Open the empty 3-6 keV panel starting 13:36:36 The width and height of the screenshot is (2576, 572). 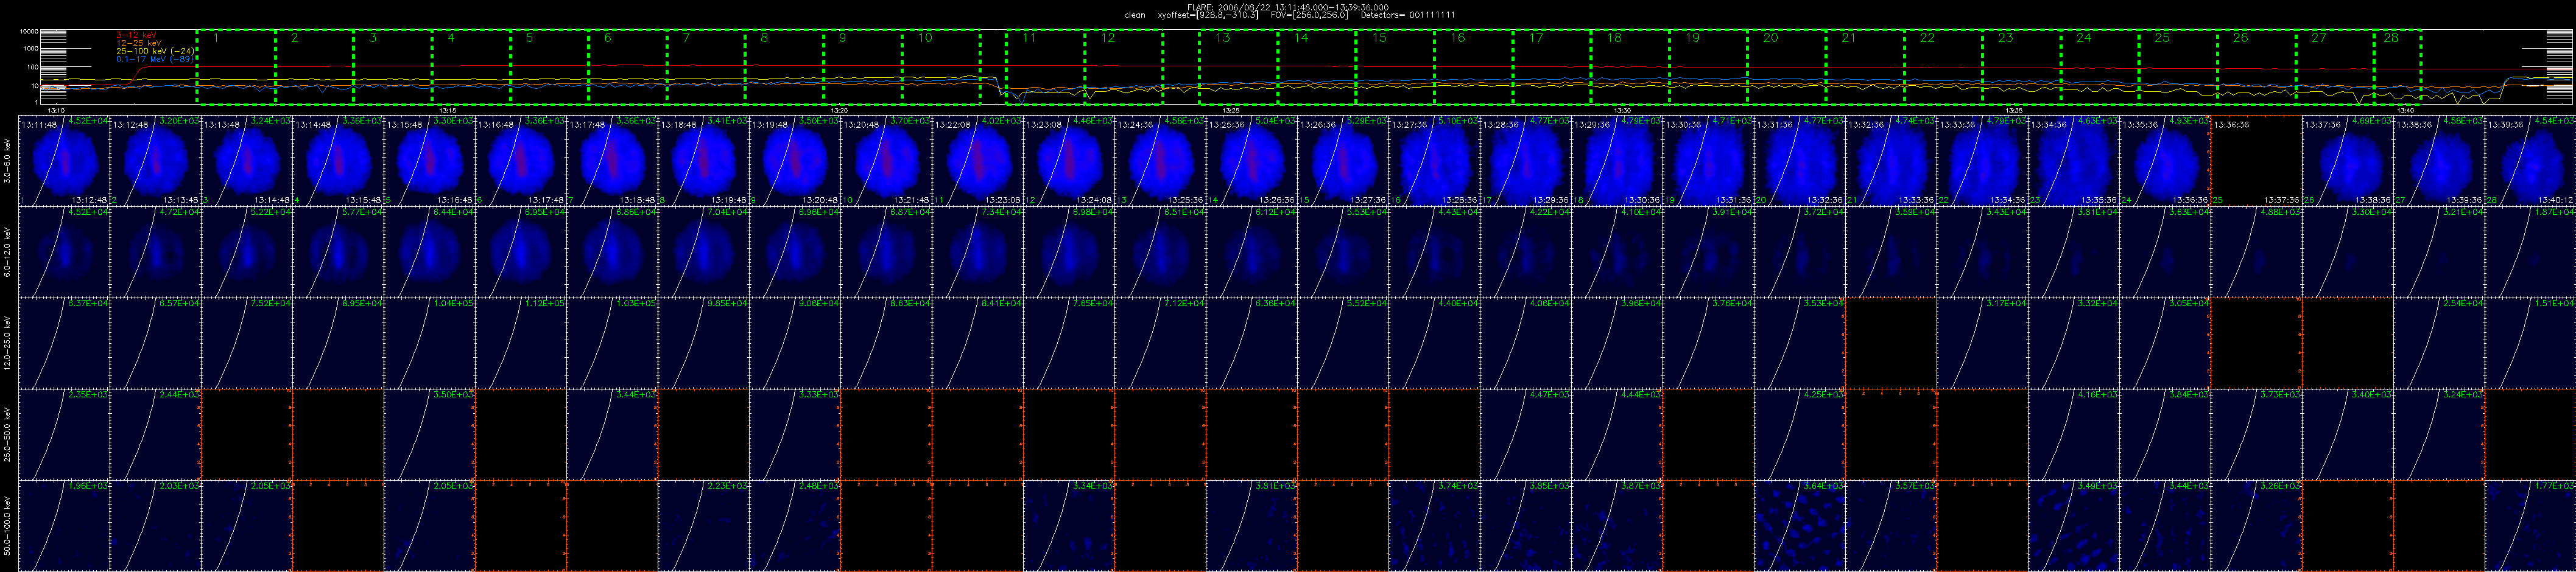[2257, 161]
